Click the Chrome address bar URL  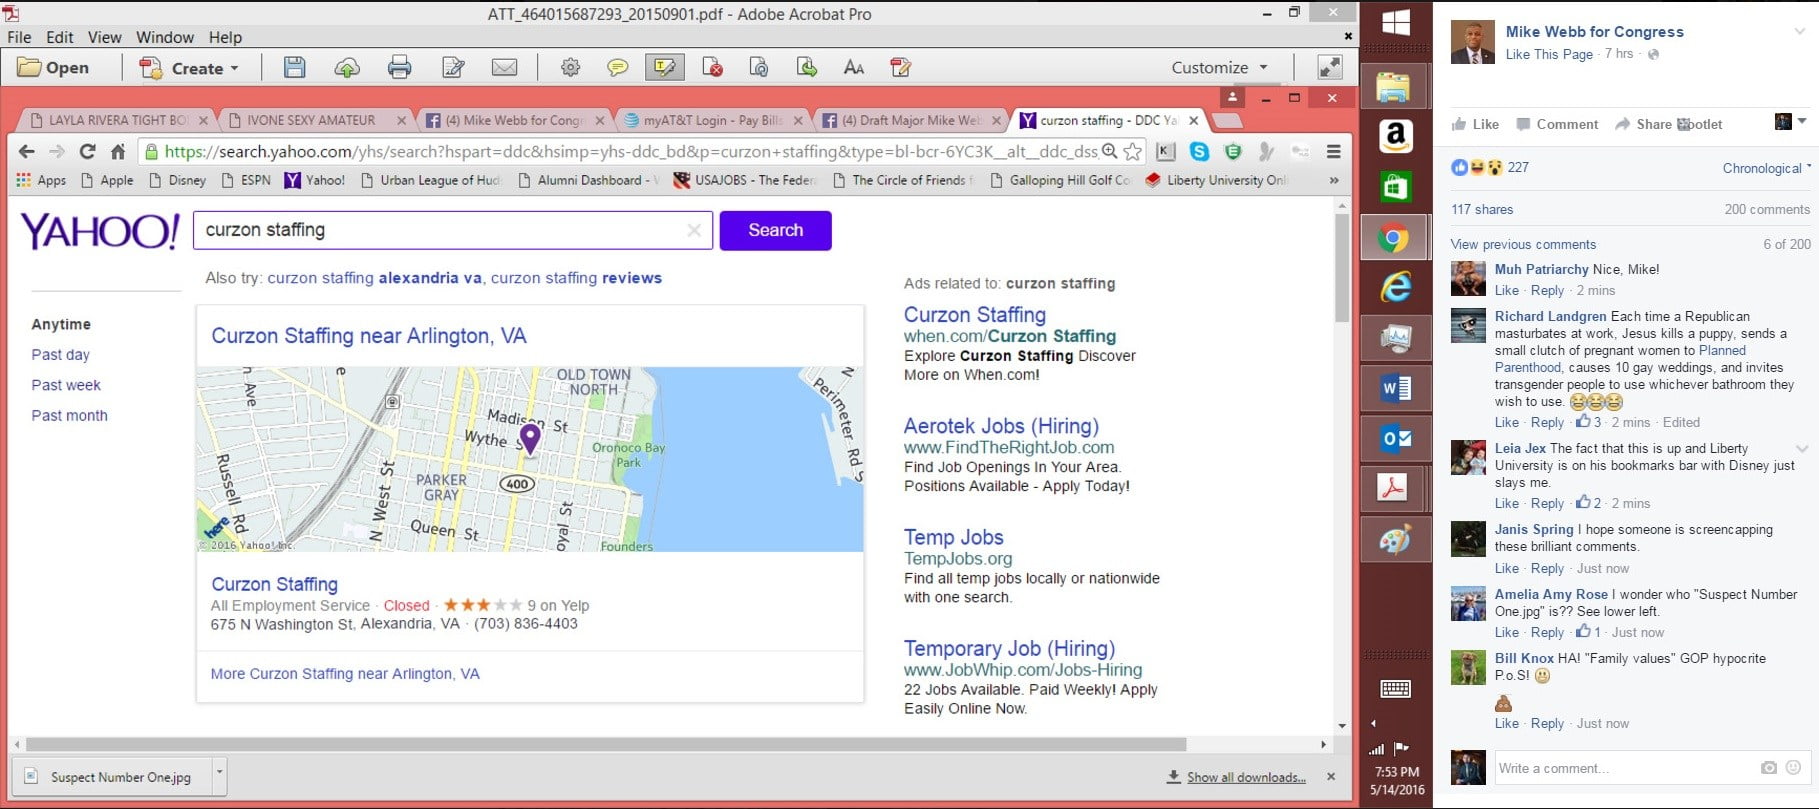(630, 151)
